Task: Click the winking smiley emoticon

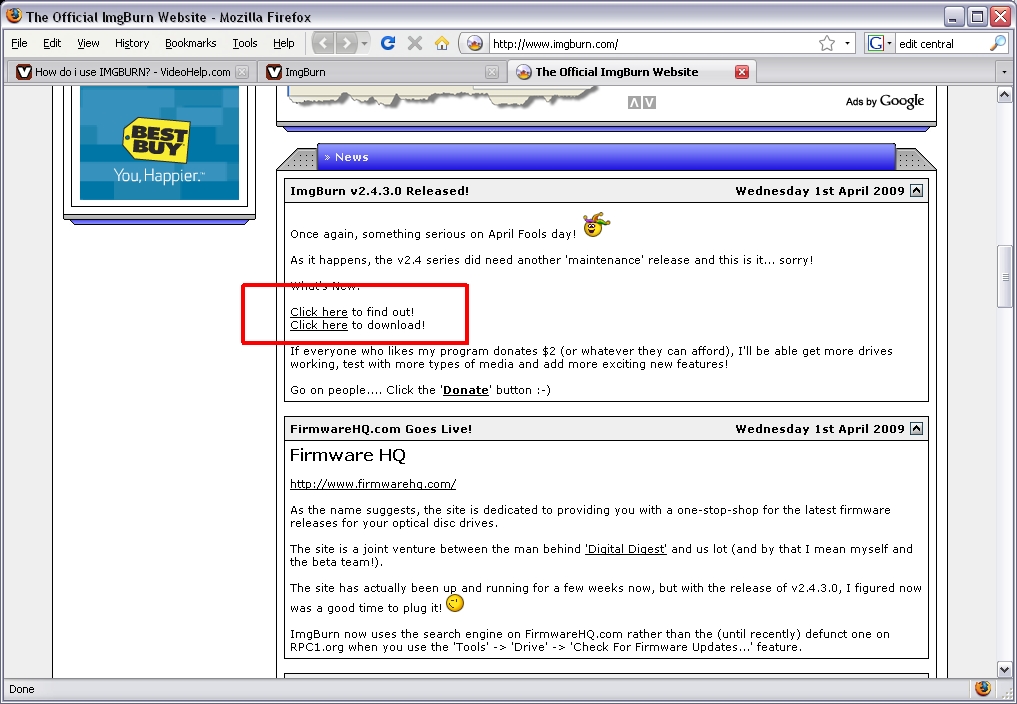Action: pyautogui.click(x=455, y=603)
